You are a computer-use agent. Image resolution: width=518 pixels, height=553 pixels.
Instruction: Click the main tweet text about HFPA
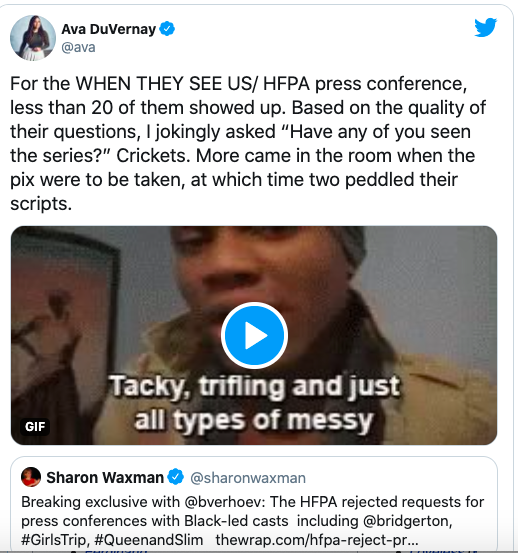click(248, 144)
